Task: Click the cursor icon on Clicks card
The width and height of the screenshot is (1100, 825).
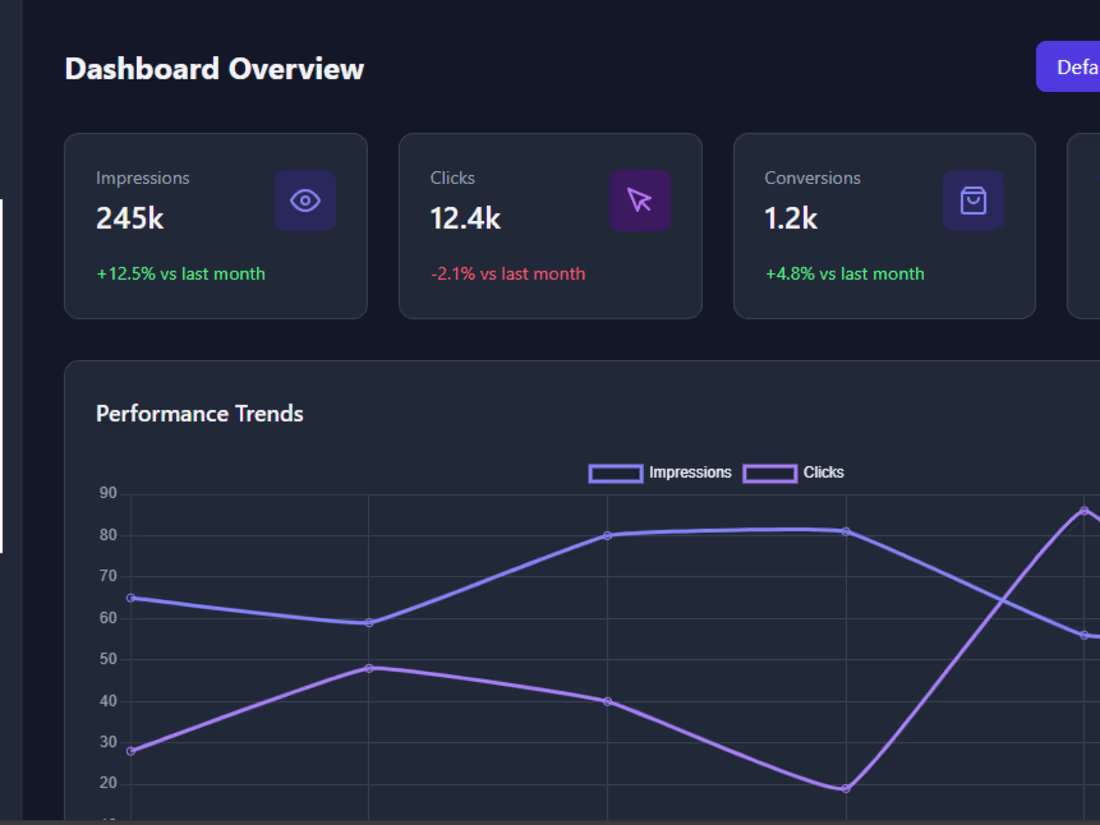Action: [639, 201]
